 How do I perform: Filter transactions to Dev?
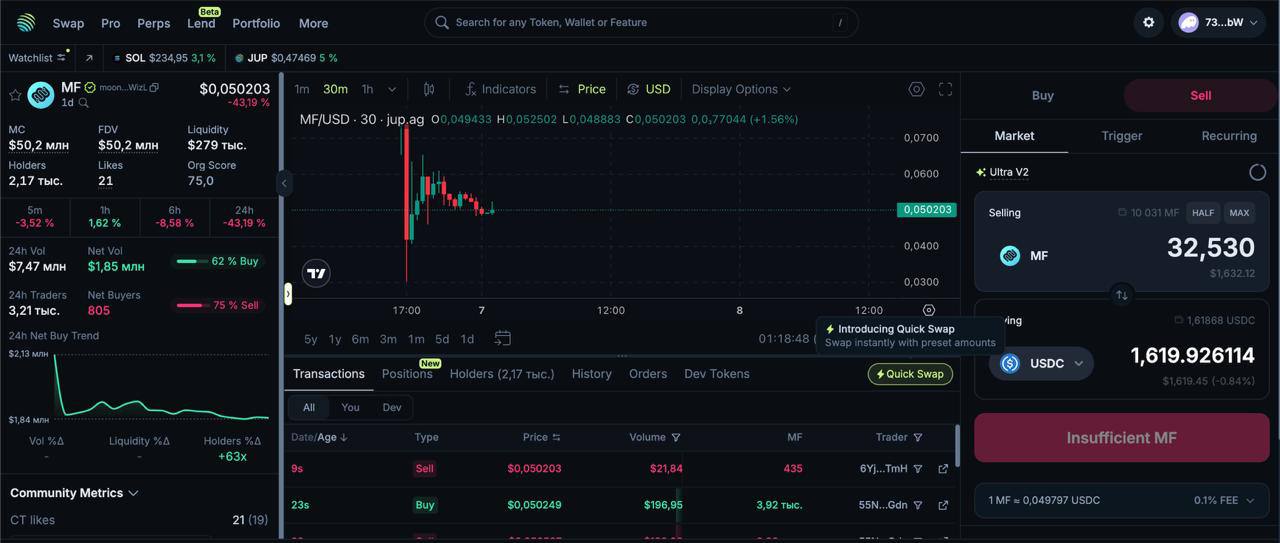tap(392, 407)
